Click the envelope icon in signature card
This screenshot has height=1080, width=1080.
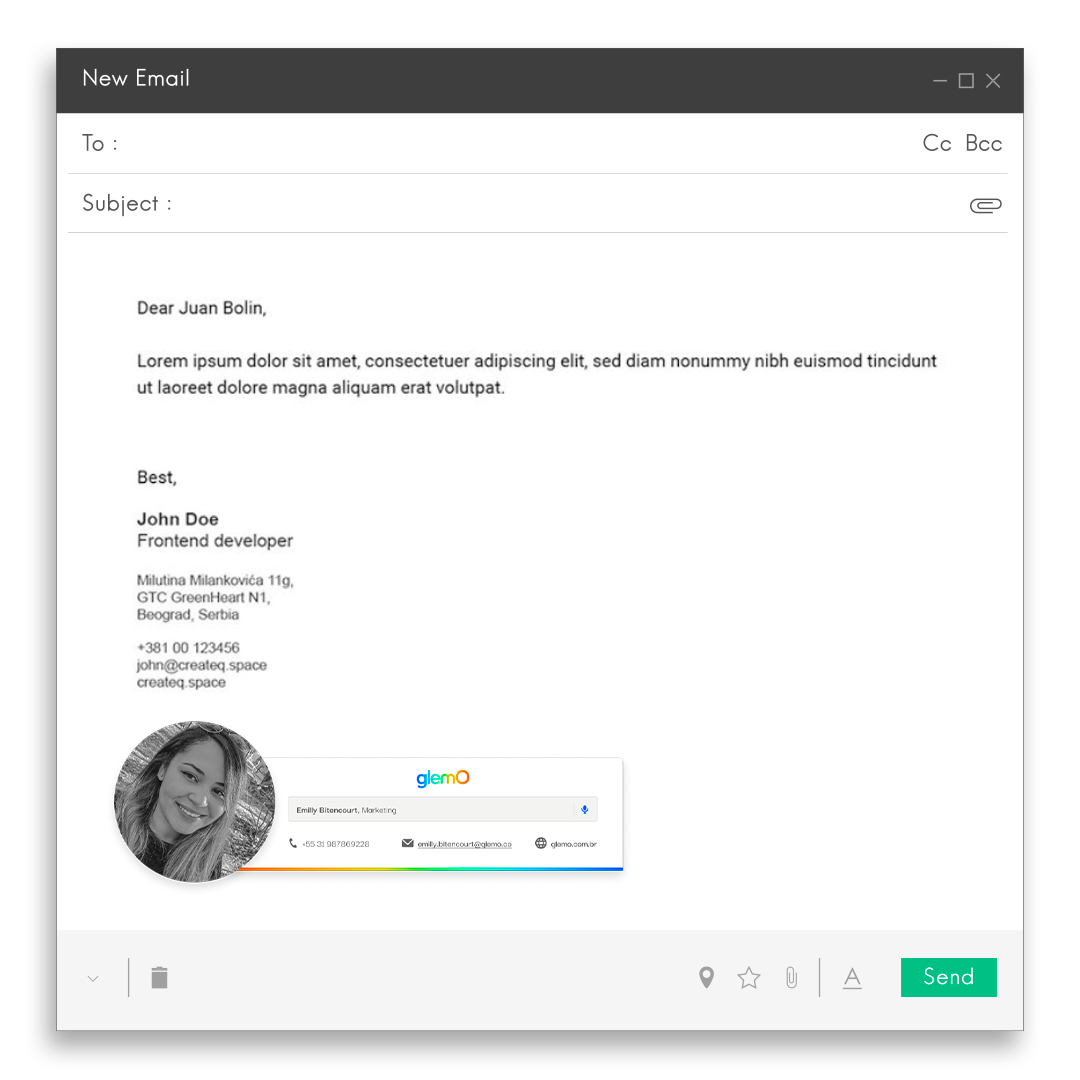407,843
